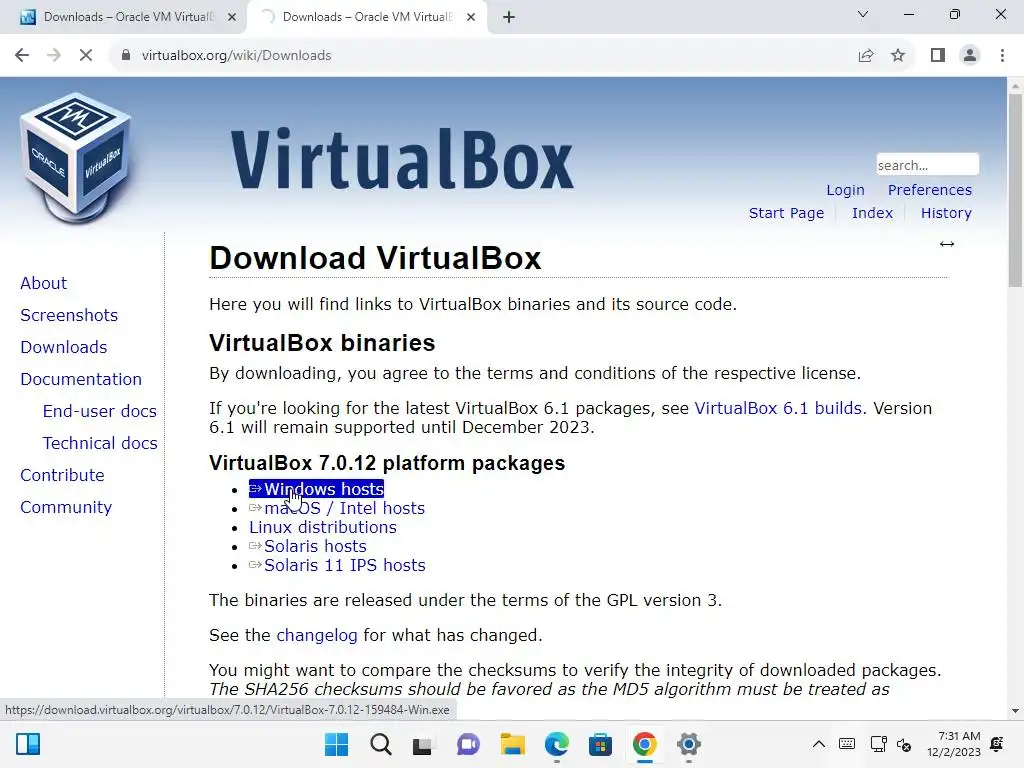Open Screenshots in the sidebar

tap(69, 315)
